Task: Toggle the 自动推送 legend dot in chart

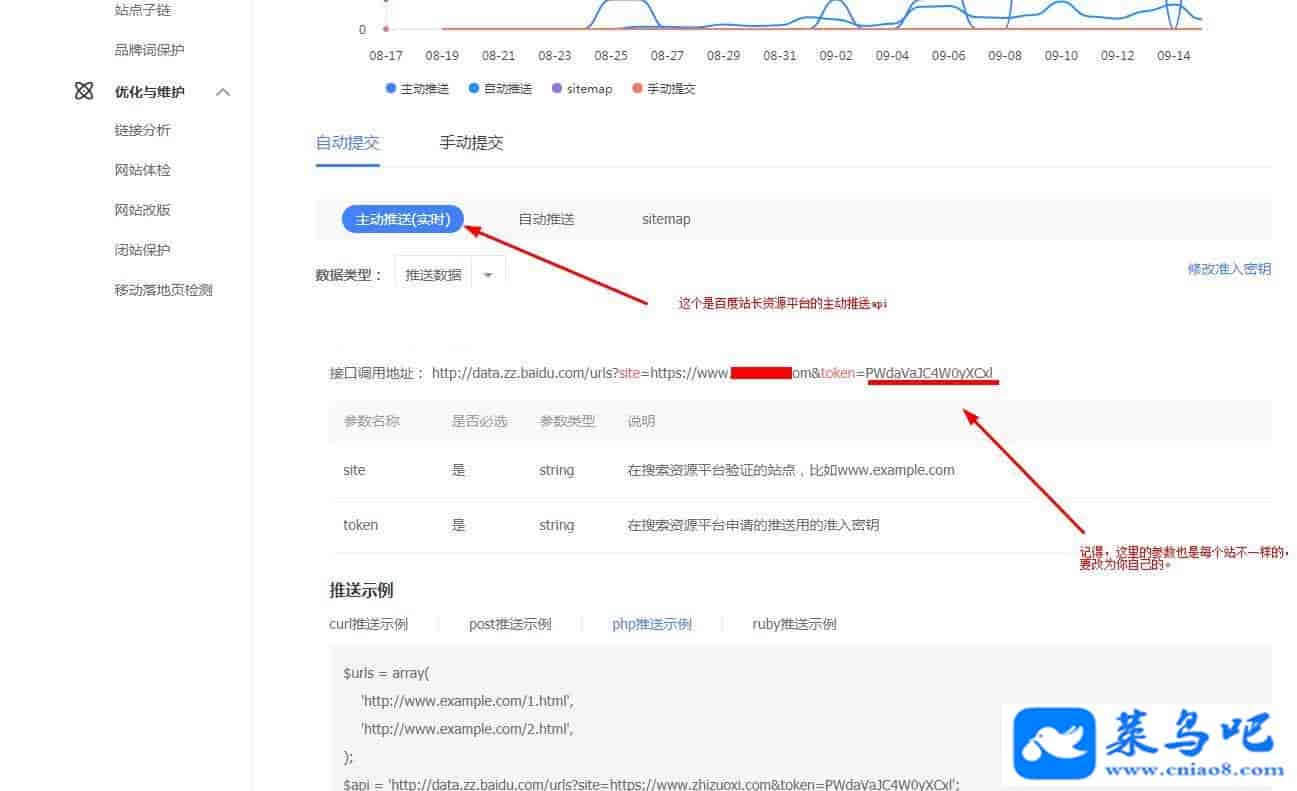Action: click(473, 88)
